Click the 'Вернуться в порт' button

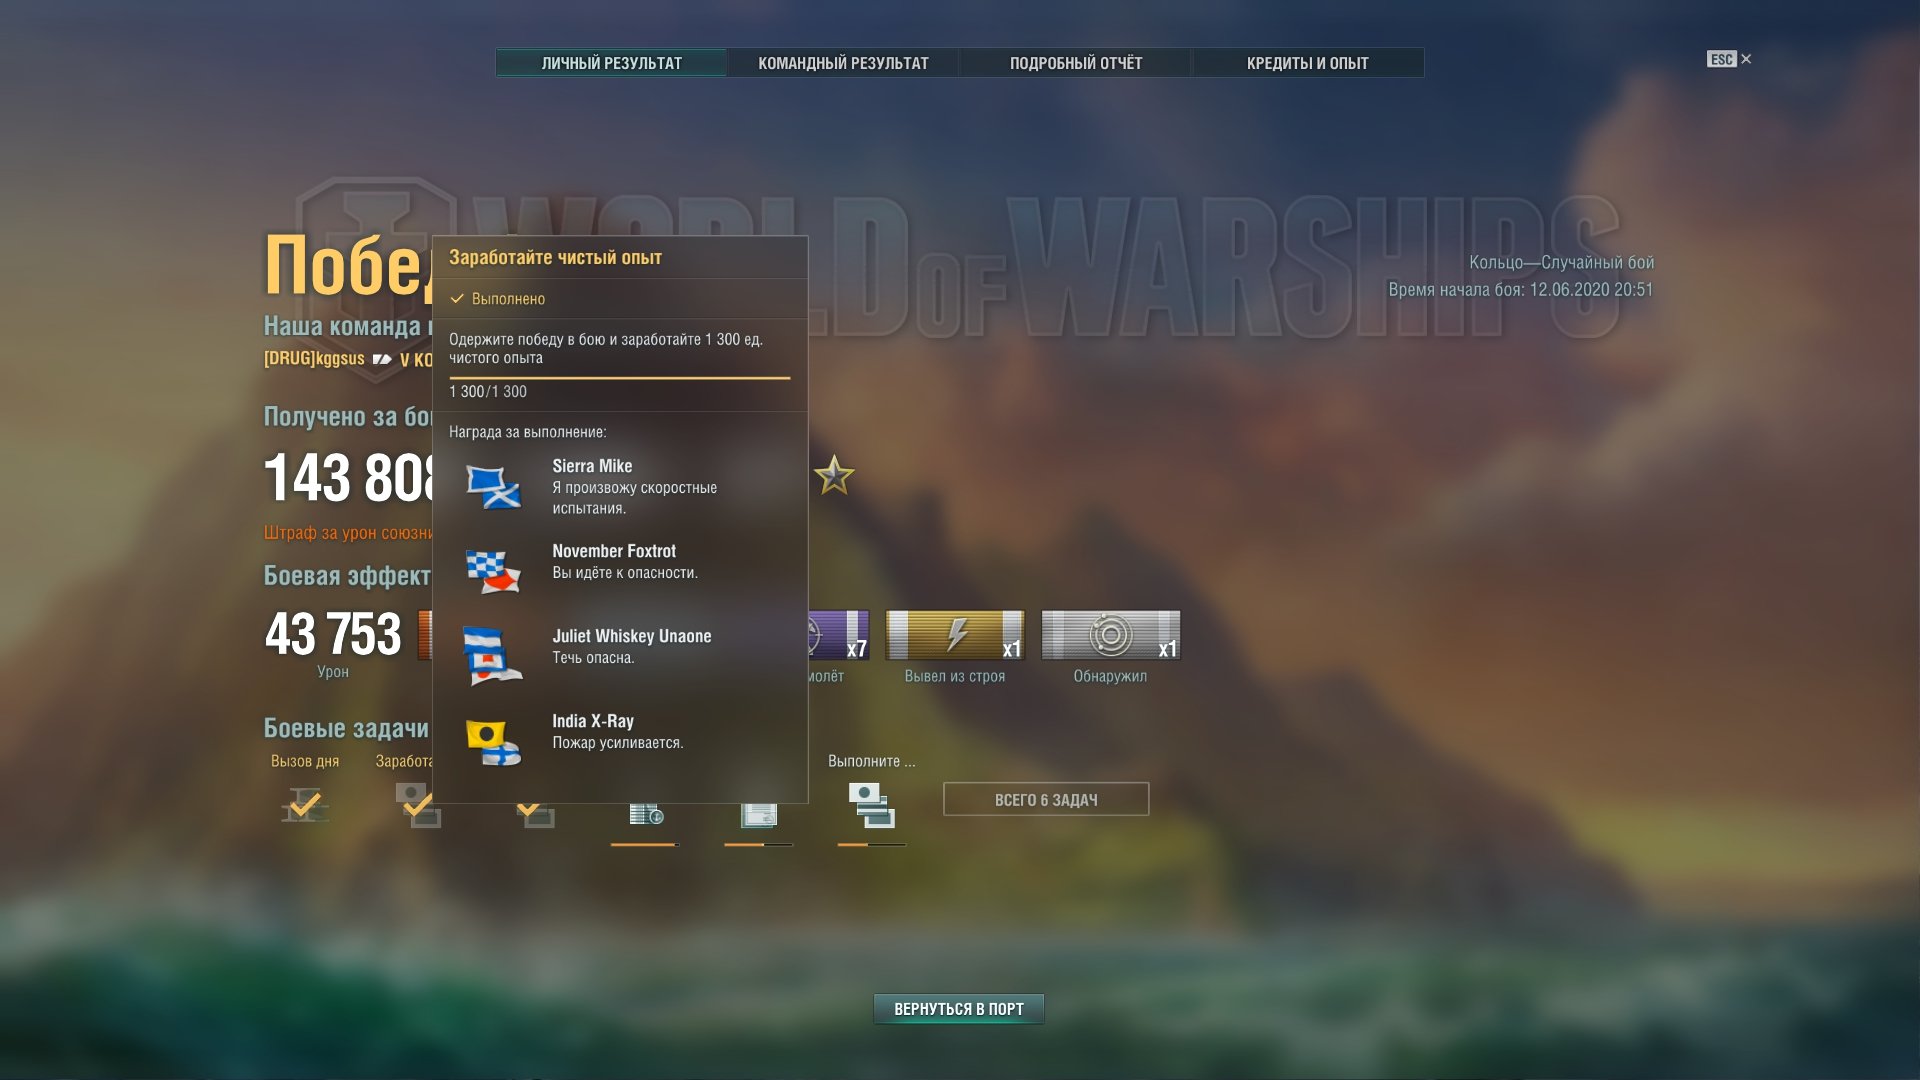(958, 1009)
